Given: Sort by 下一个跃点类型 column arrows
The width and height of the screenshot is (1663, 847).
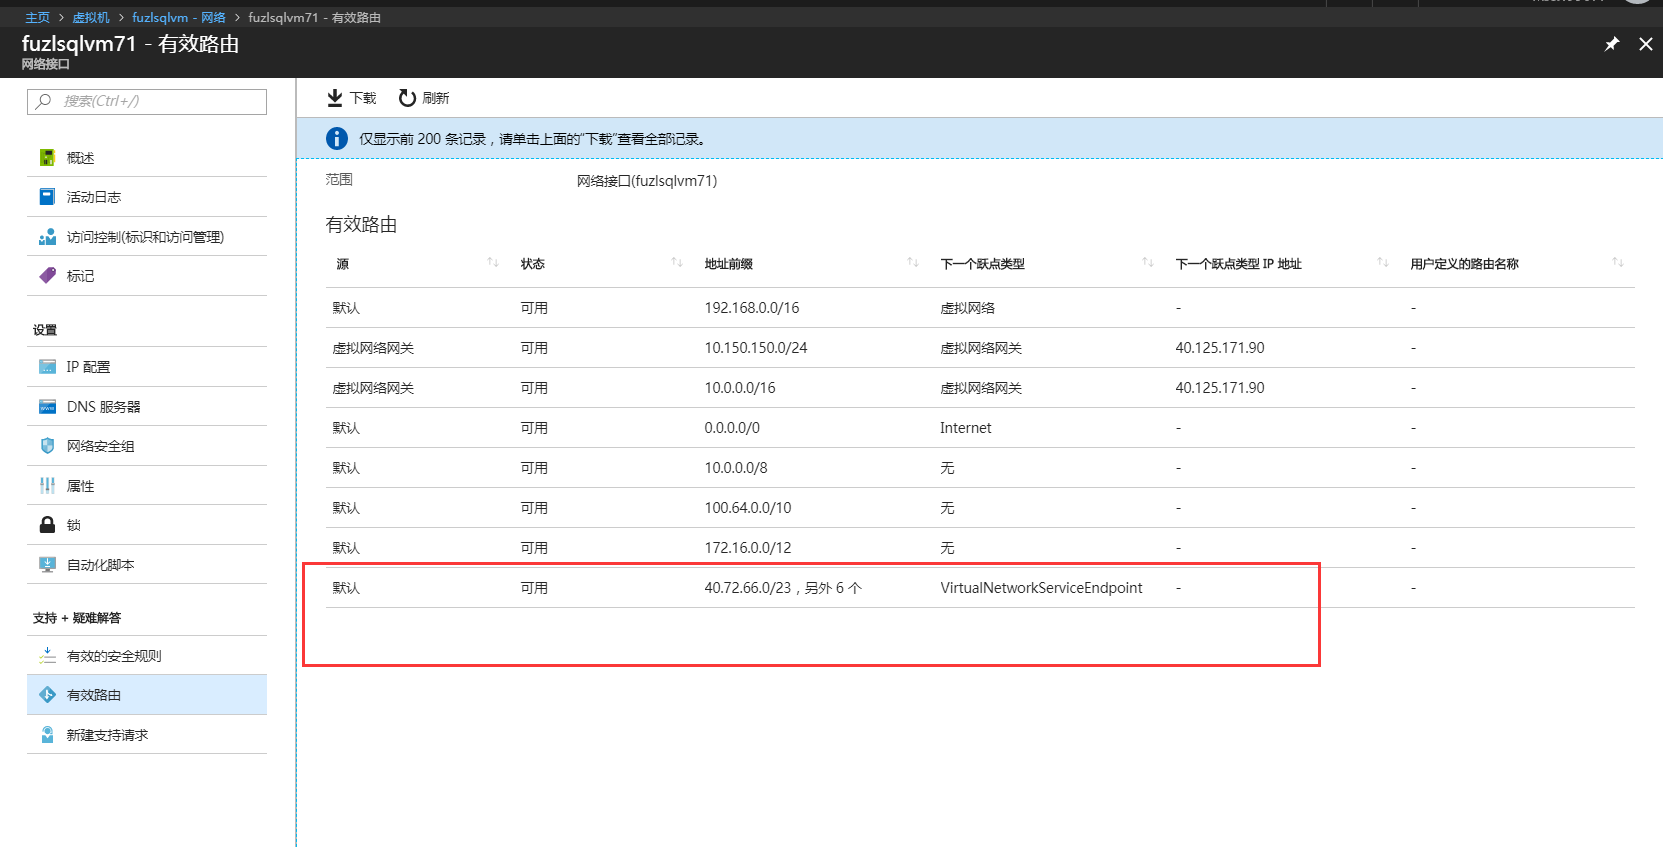Looking at the screenshot, I should pyautogui.click(x=1148, y=263).
